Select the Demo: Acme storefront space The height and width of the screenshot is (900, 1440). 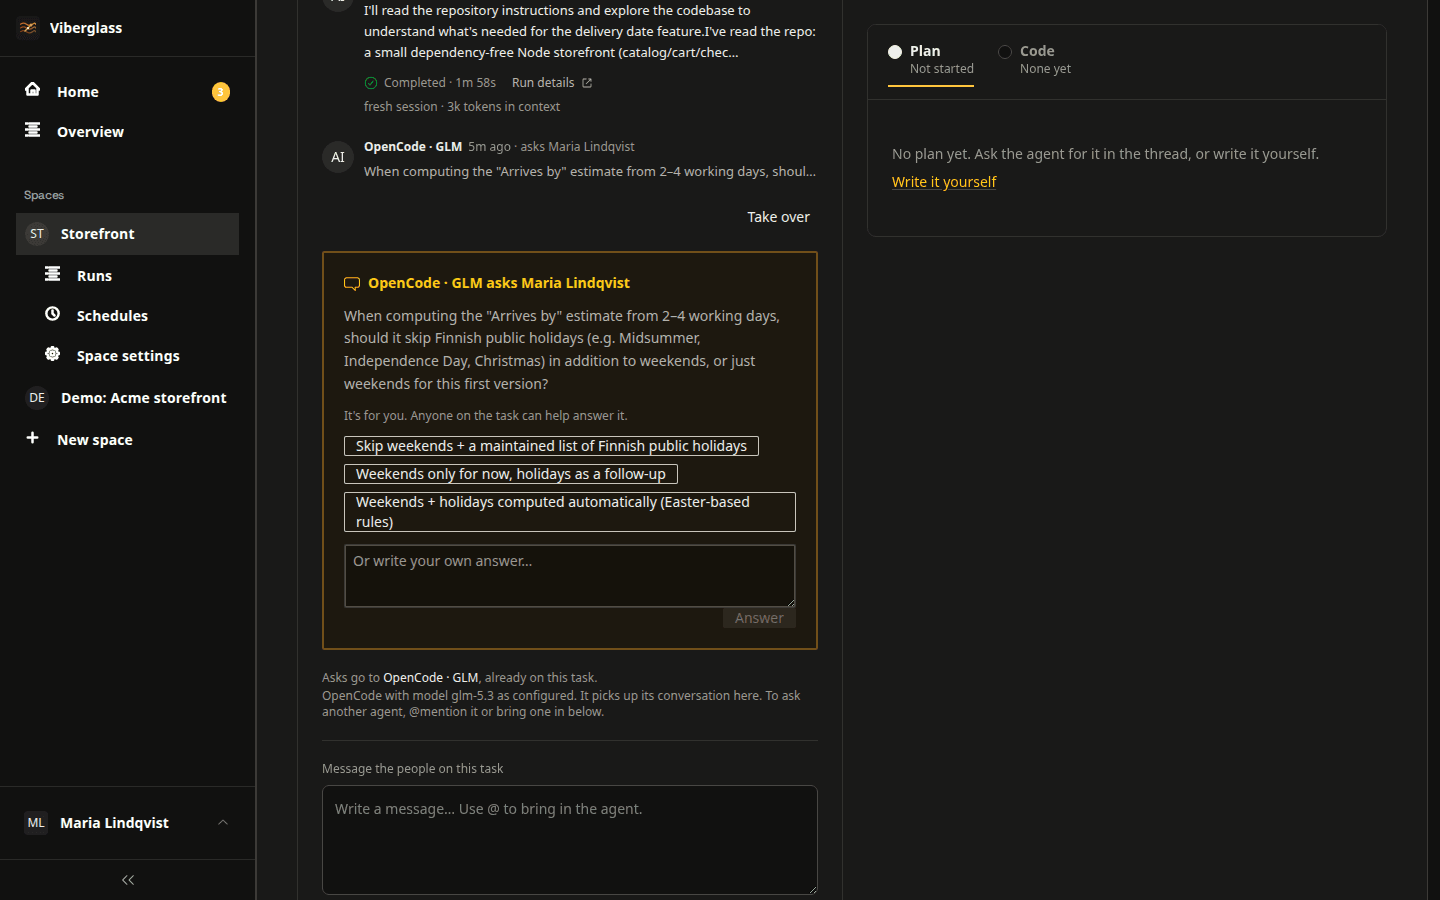(127, 398)
